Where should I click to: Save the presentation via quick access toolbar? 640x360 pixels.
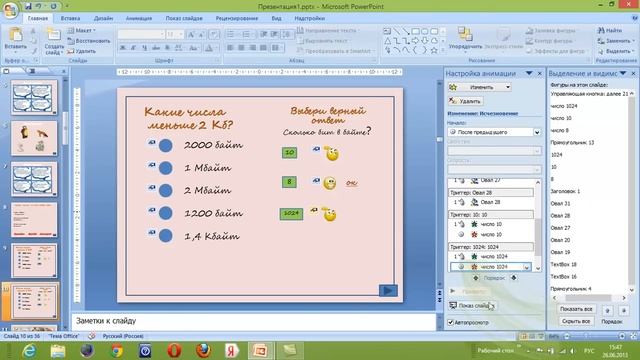[28, 6]
